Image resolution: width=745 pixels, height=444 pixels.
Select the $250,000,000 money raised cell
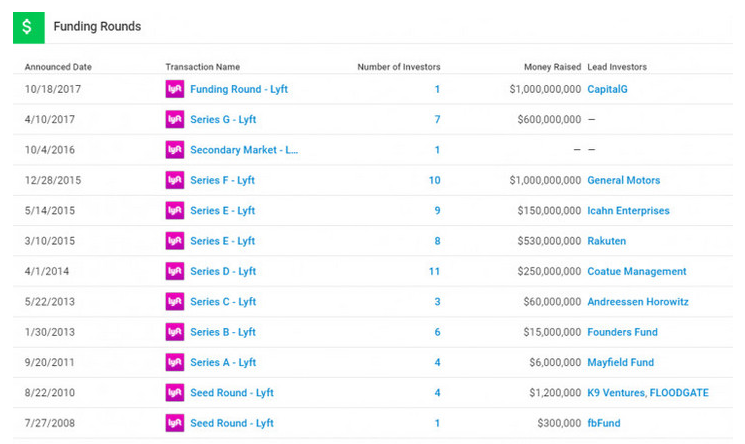point(549,271)
